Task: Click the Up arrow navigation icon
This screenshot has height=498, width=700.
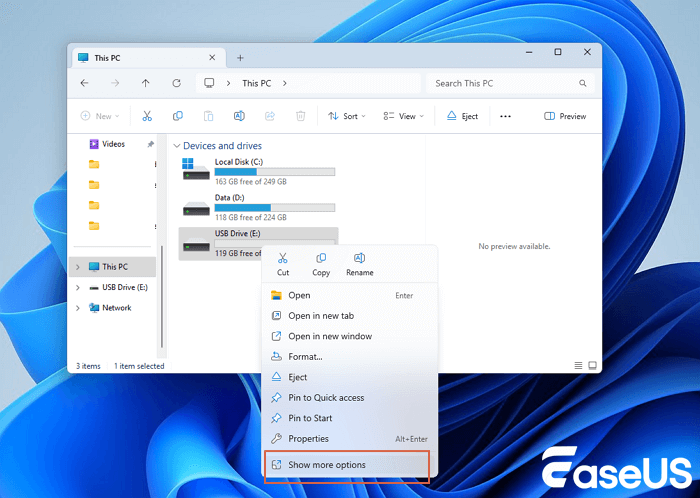Action: pos(146,83)
